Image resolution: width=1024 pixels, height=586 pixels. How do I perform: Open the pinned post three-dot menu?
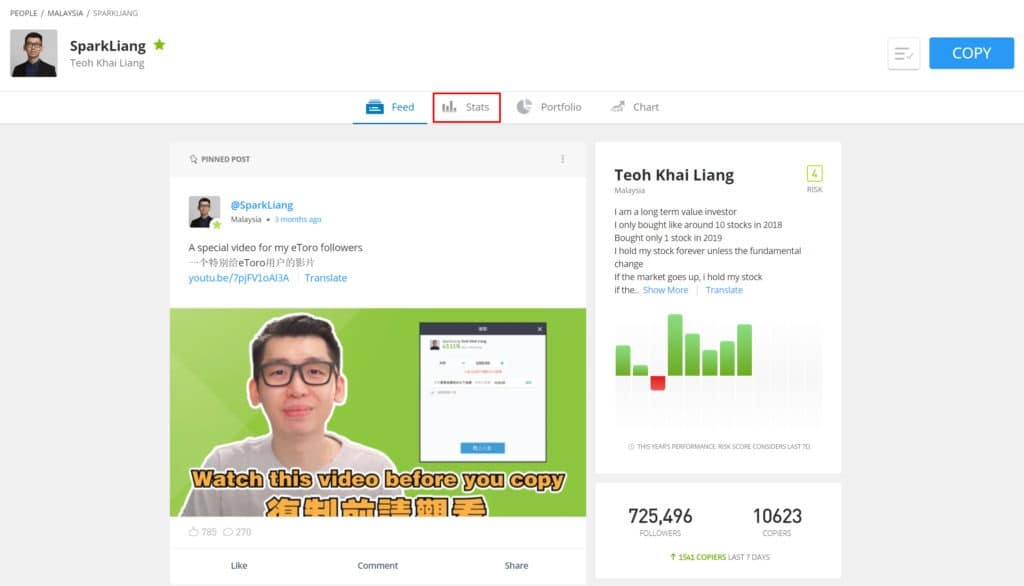[x=562, y=159]
